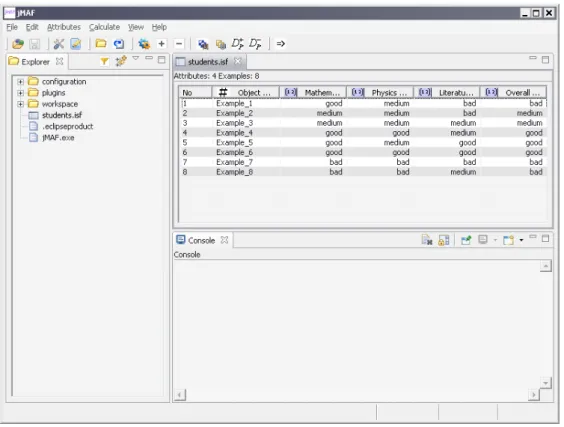Click the plus add toolbar icon

click(x=162, y=44)
